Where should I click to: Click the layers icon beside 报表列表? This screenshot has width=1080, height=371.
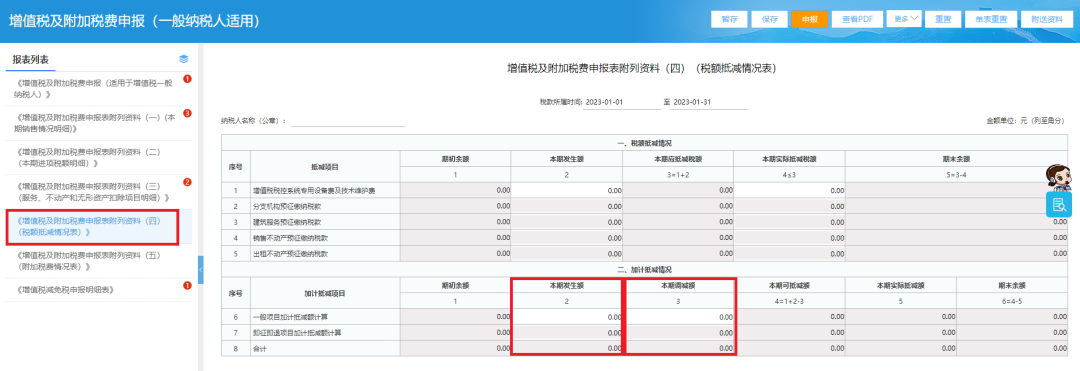(x=184, y=59)
